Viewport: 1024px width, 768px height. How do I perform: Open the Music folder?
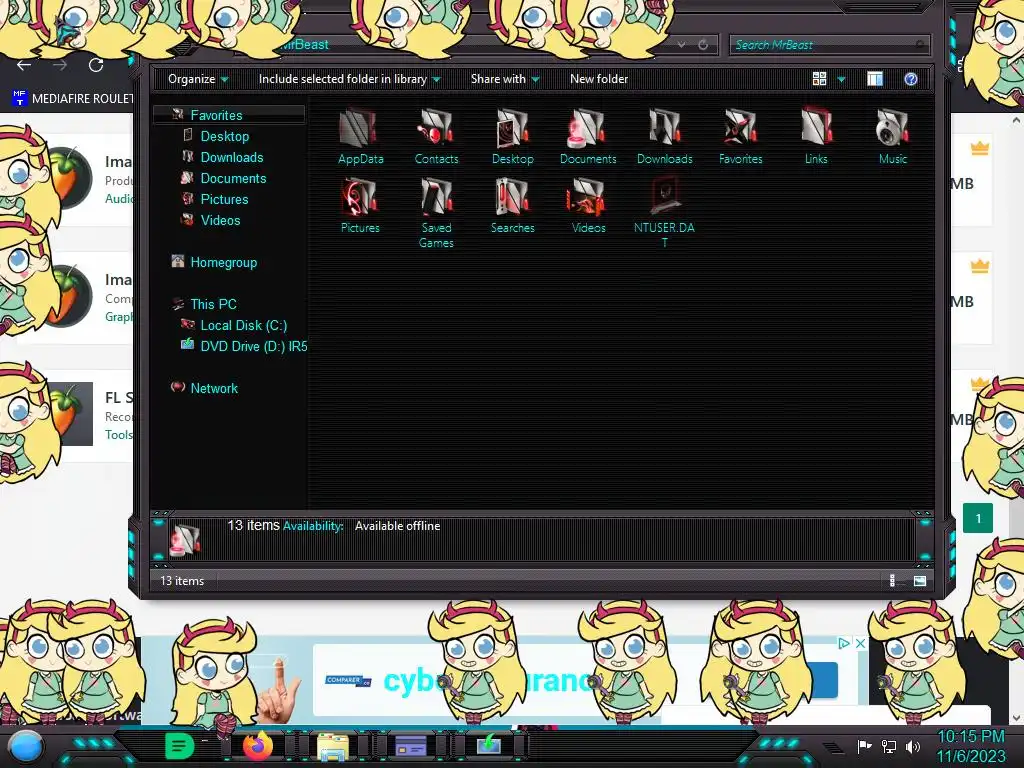click(x=893, y=136)
